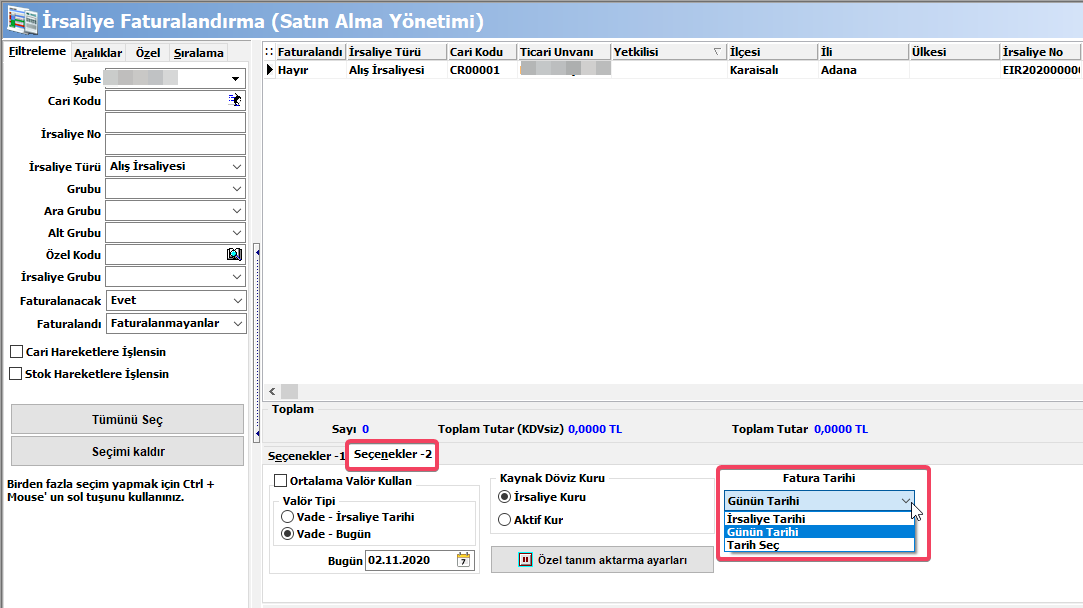The image size is (1083, 608).
Task: Open the Faturalanacak dropdown
Action: 237,301
